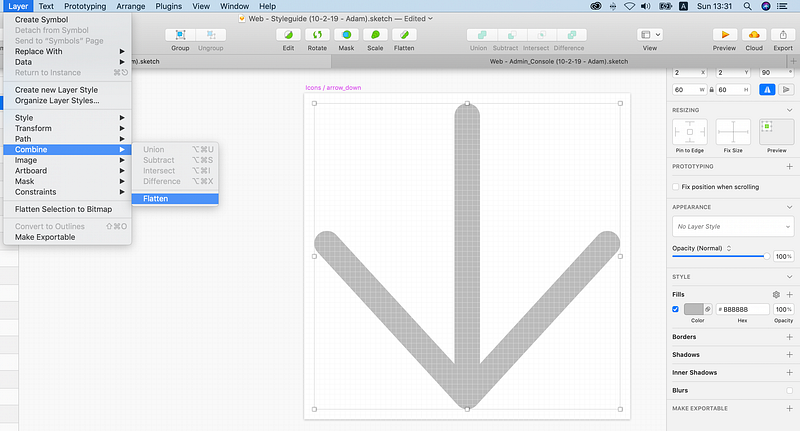Click the Cloud upload icon
Viewport: 800px width, 431px height.
[x=754, y=35]
